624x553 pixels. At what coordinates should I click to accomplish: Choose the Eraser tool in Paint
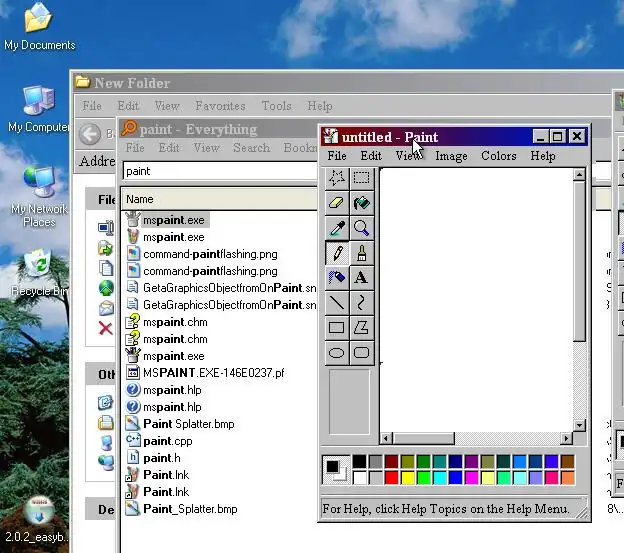[x=337, y=203]
